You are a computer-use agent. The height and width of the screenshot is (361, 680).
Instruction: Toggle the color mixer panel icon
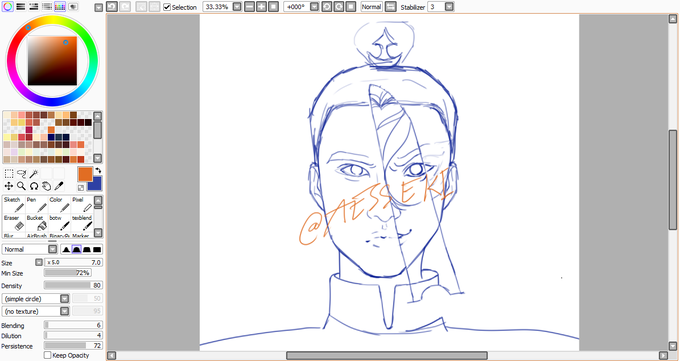(47, 7)
